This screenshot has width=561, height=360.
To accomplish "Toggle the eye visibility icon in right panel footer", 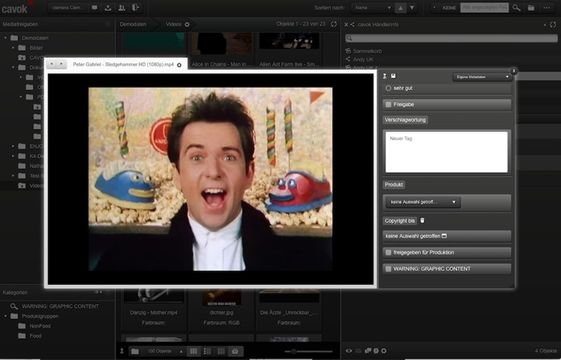I will 348,351.
